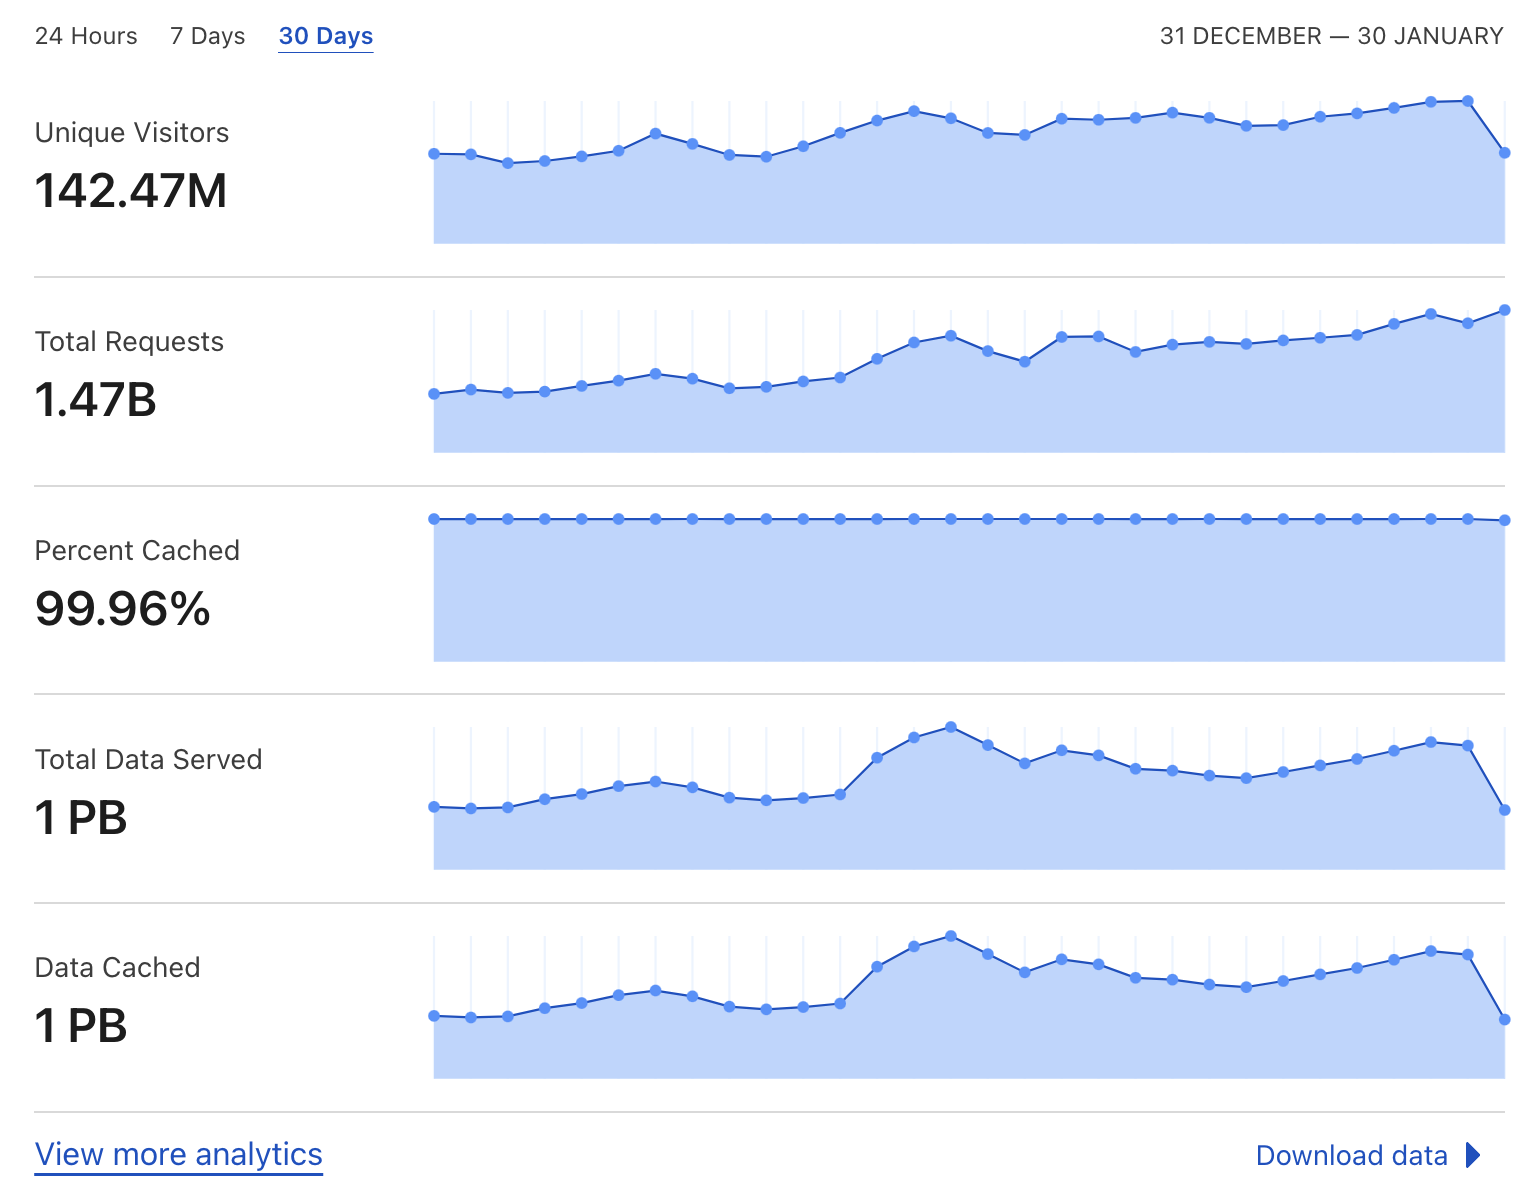The width and height of the screenshot is (1530, 1198).
Task: Click the 1 PB value under Data Cached
Action: (x=81, y=1025)
